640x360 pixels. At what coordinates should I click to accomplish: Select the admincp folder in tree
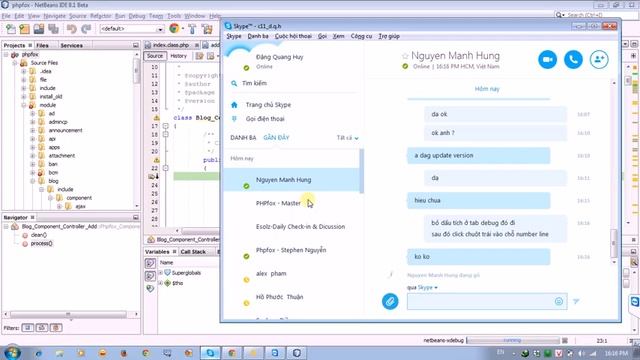click(58, 122)
